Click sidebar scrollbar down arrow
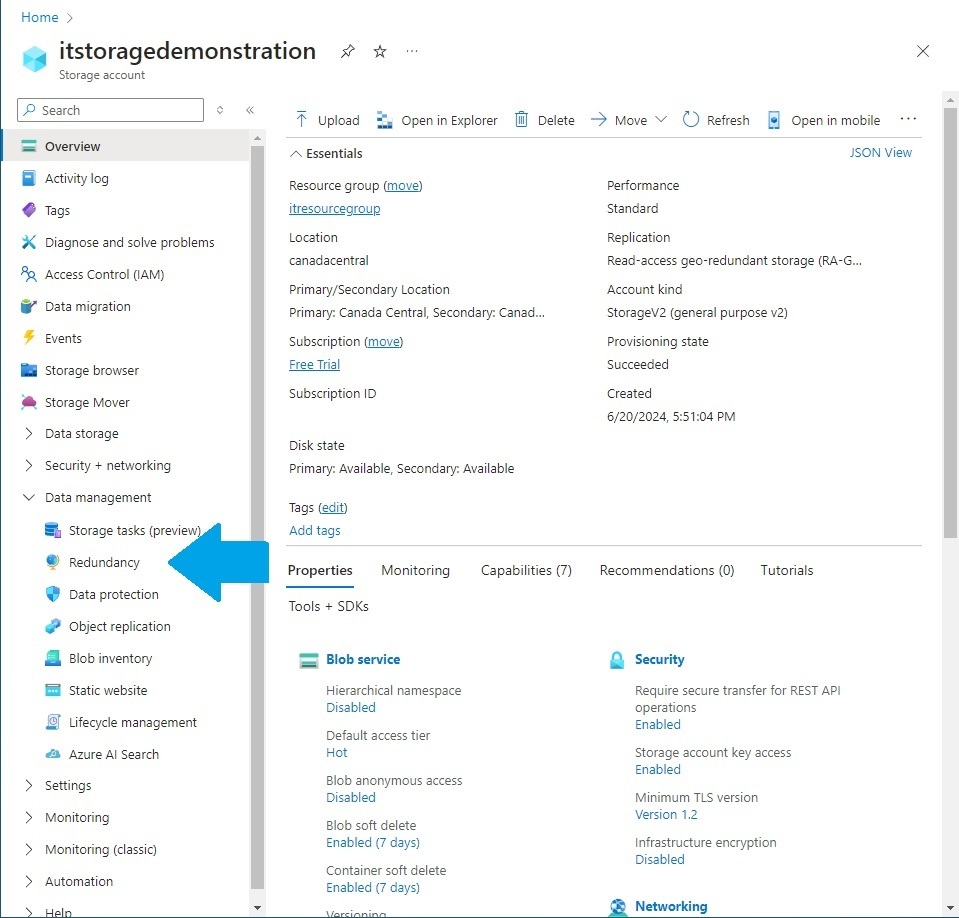 pos(257,908)
